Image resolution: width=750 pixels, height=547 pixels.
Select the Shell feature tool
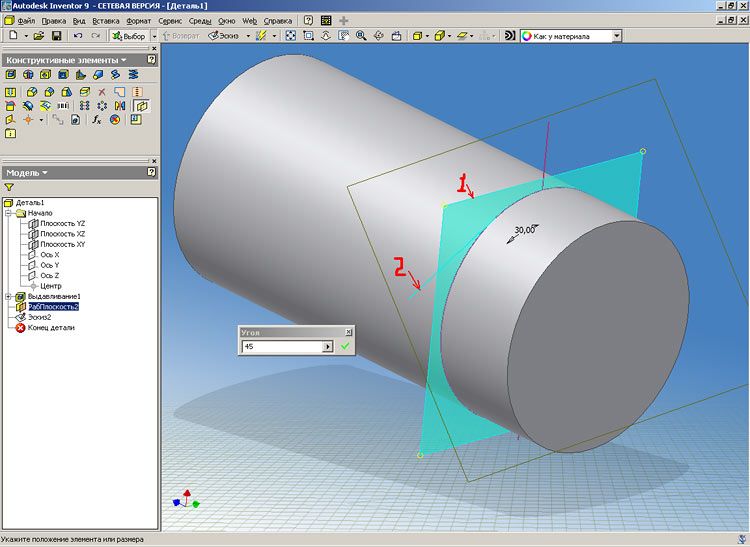coord(63,75)
